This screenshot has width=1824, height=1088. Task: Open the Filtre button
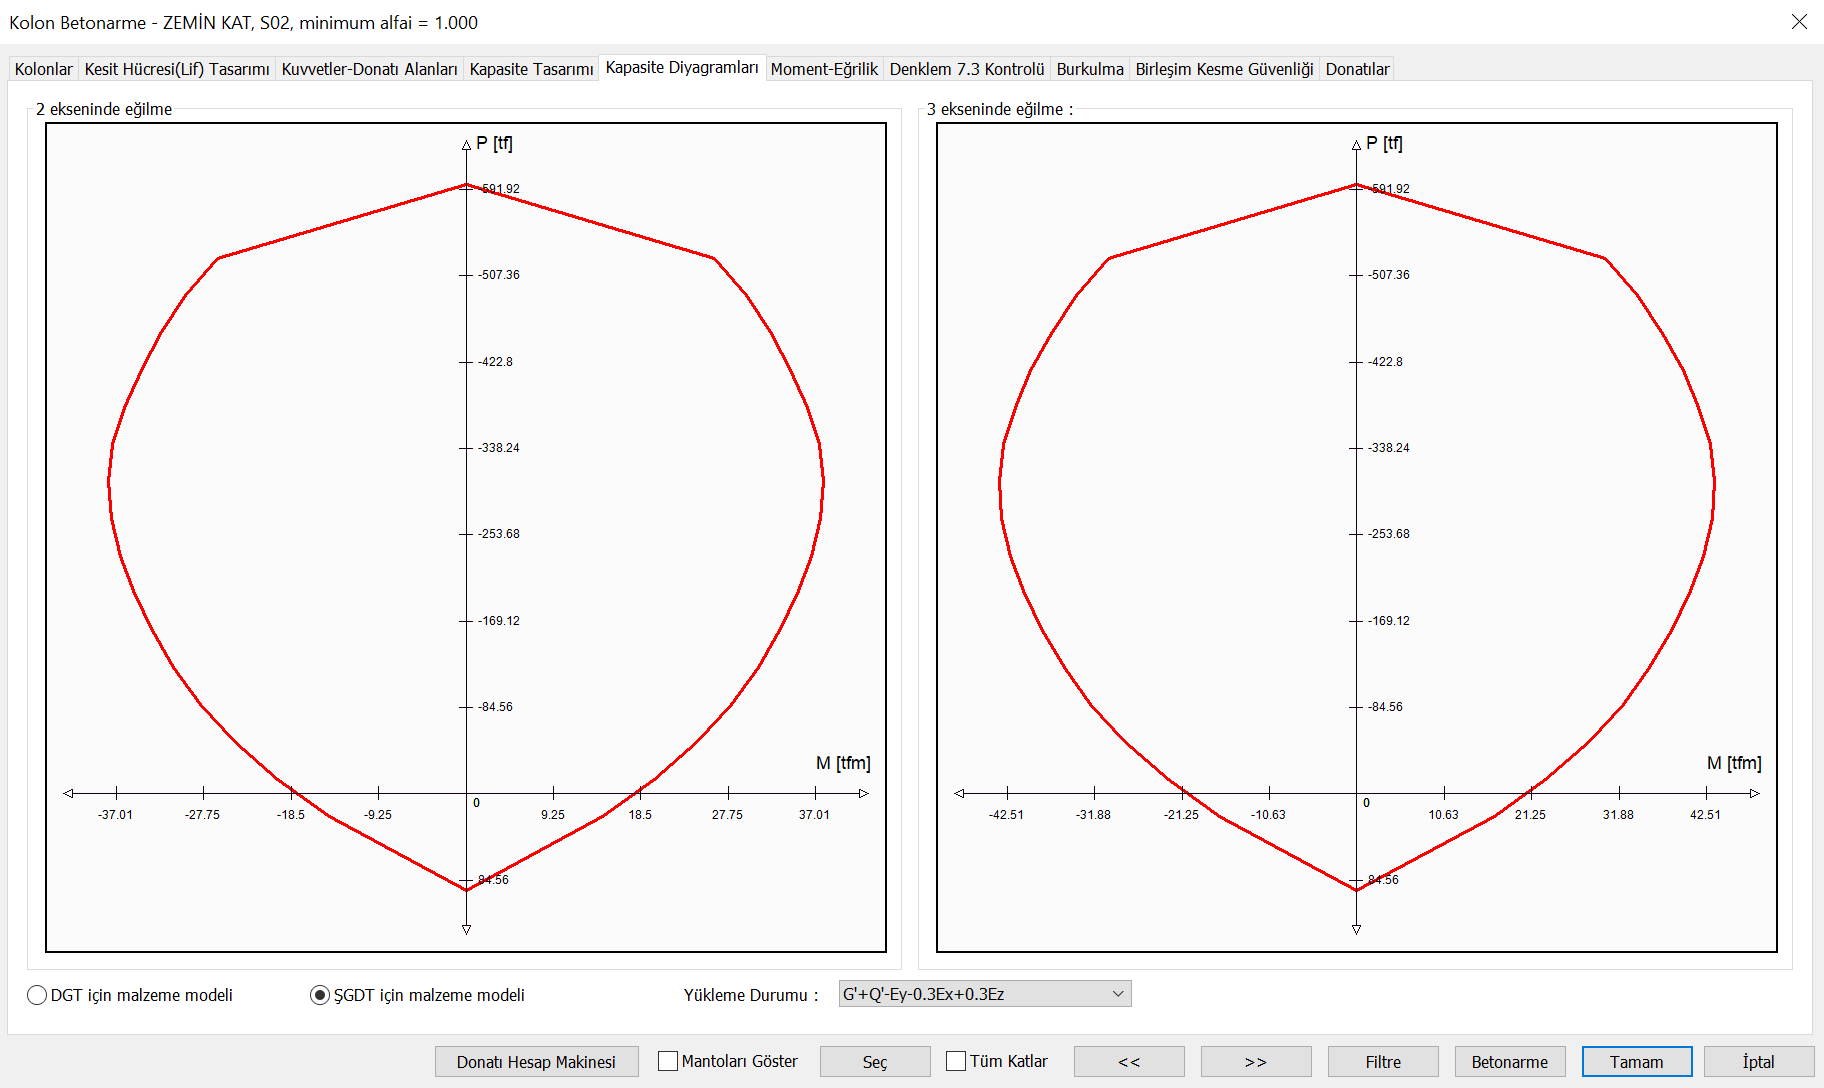click(1382, 1061)
